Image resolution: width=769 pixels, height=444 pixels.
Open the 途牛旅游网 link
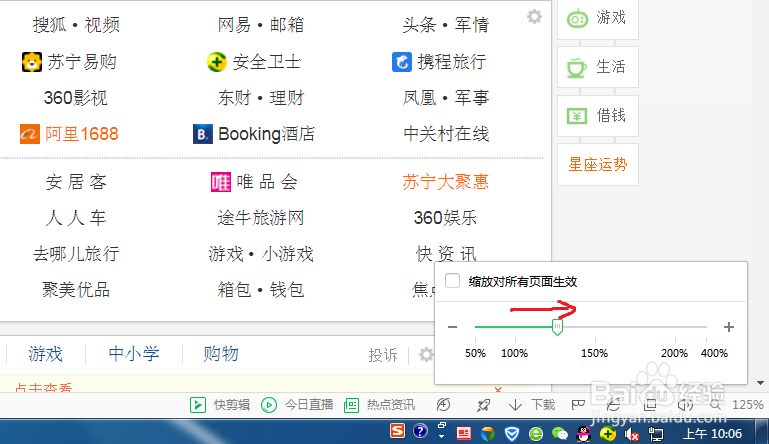click(x=261, y=218)
